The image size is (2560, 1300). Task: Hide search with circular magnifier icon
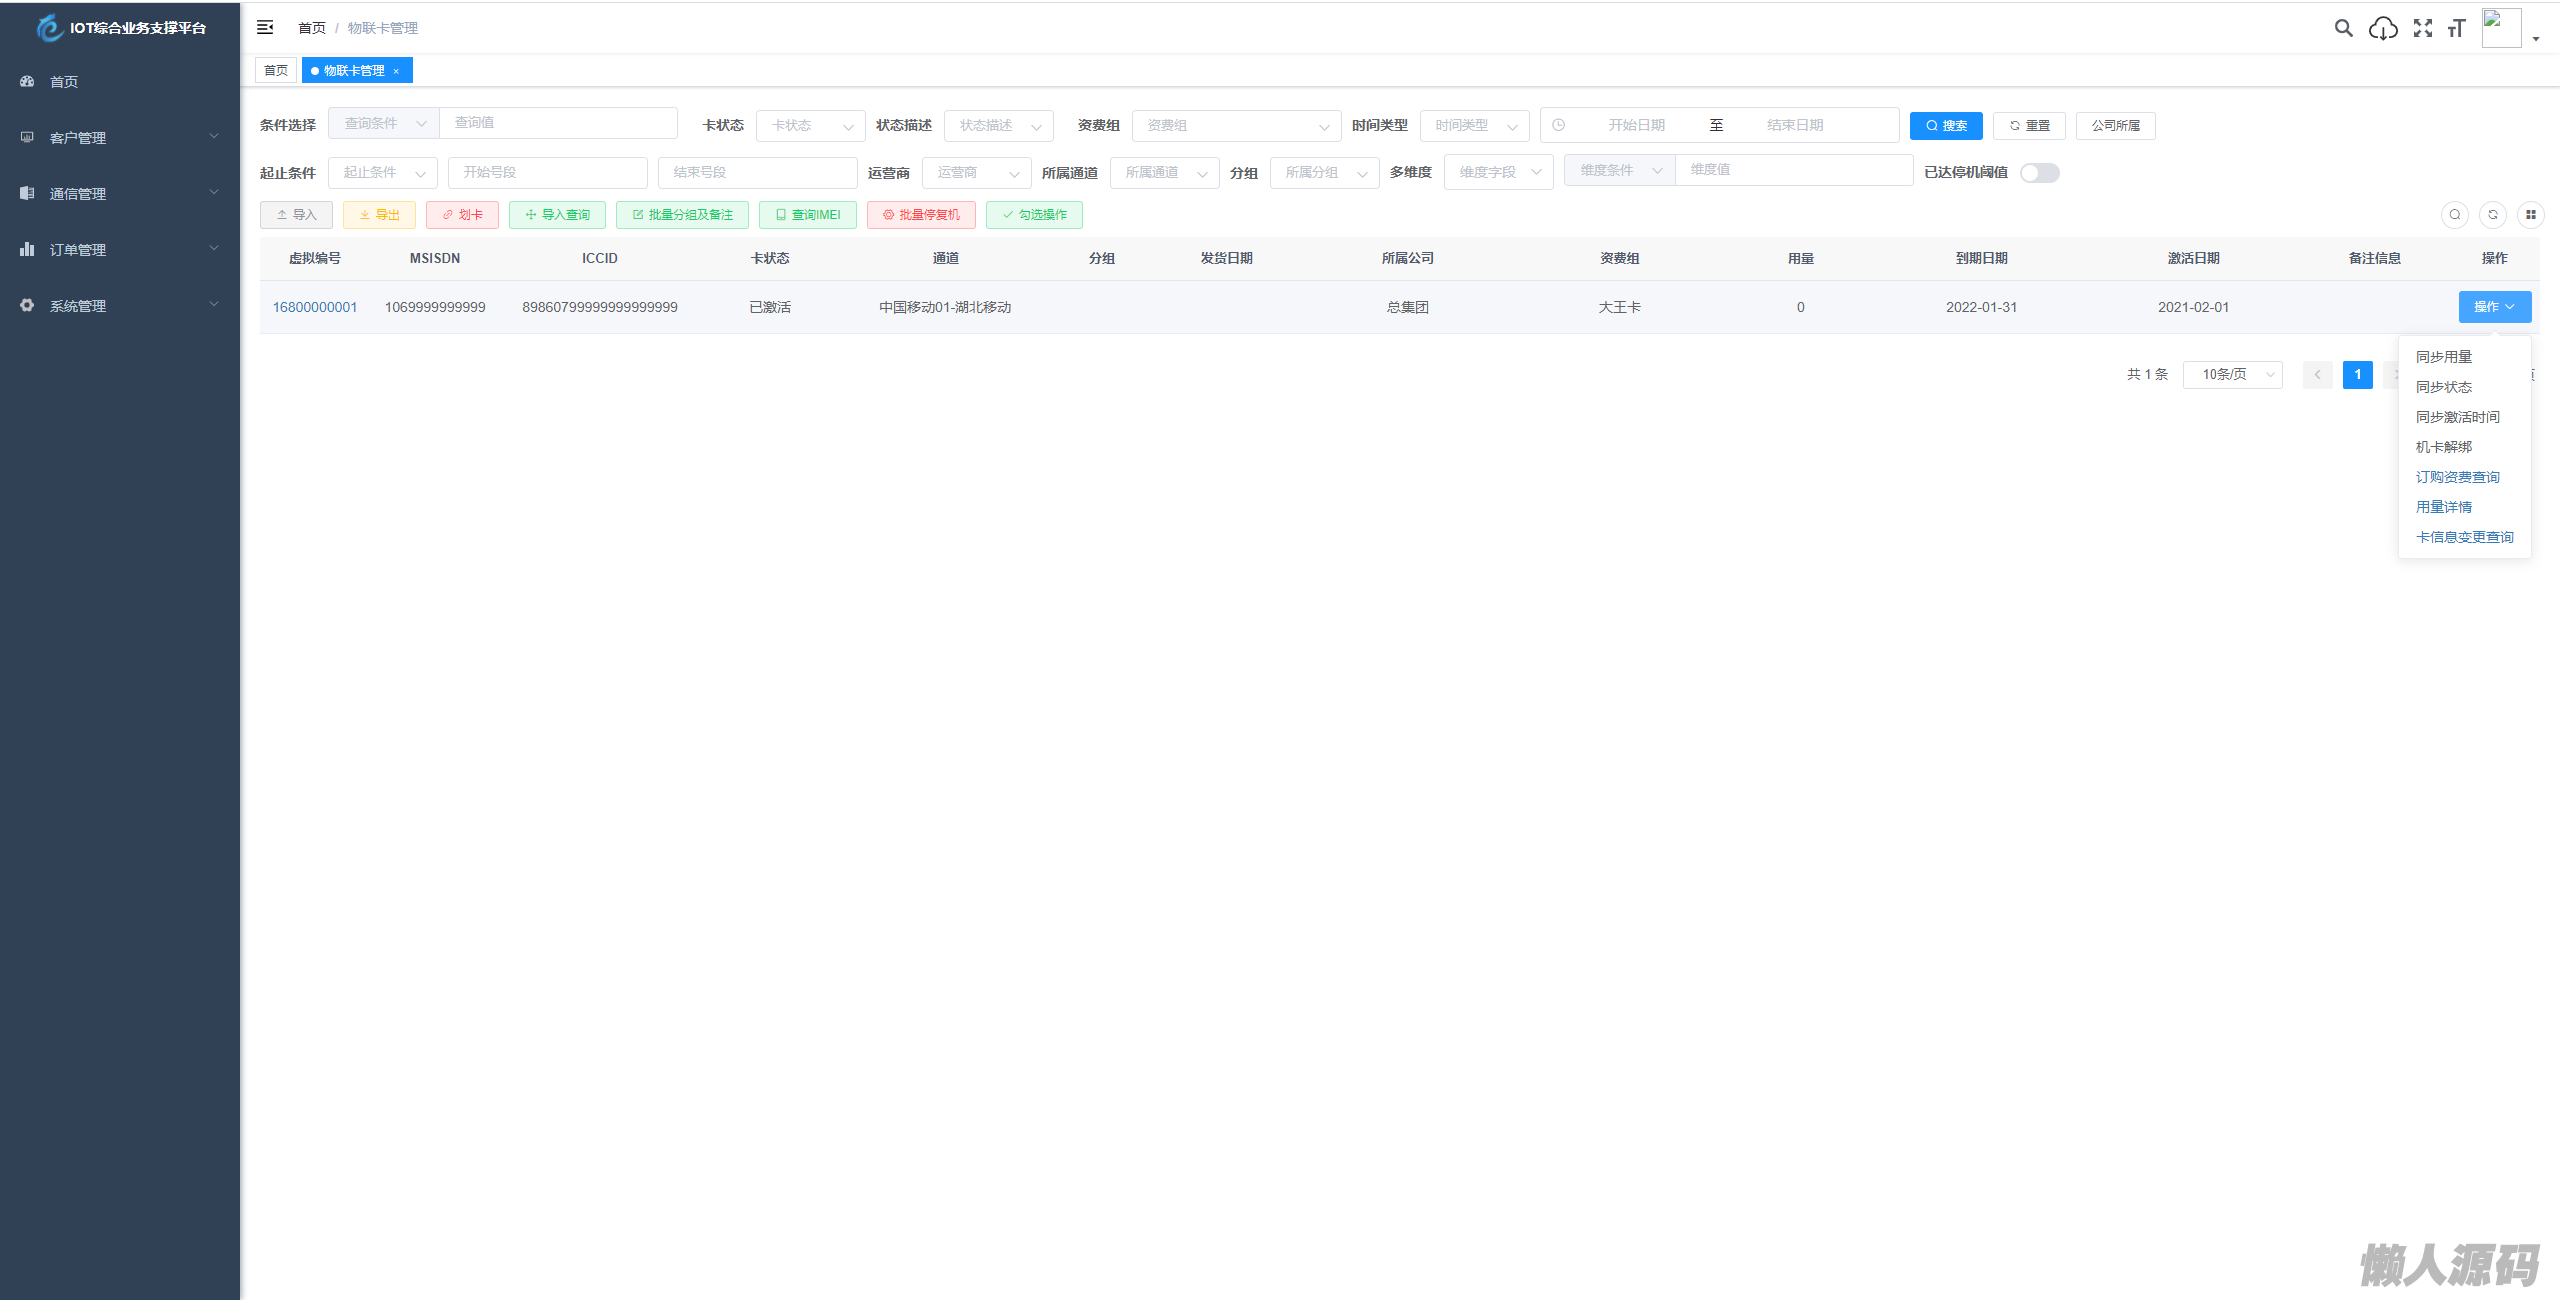[2455, 215]
